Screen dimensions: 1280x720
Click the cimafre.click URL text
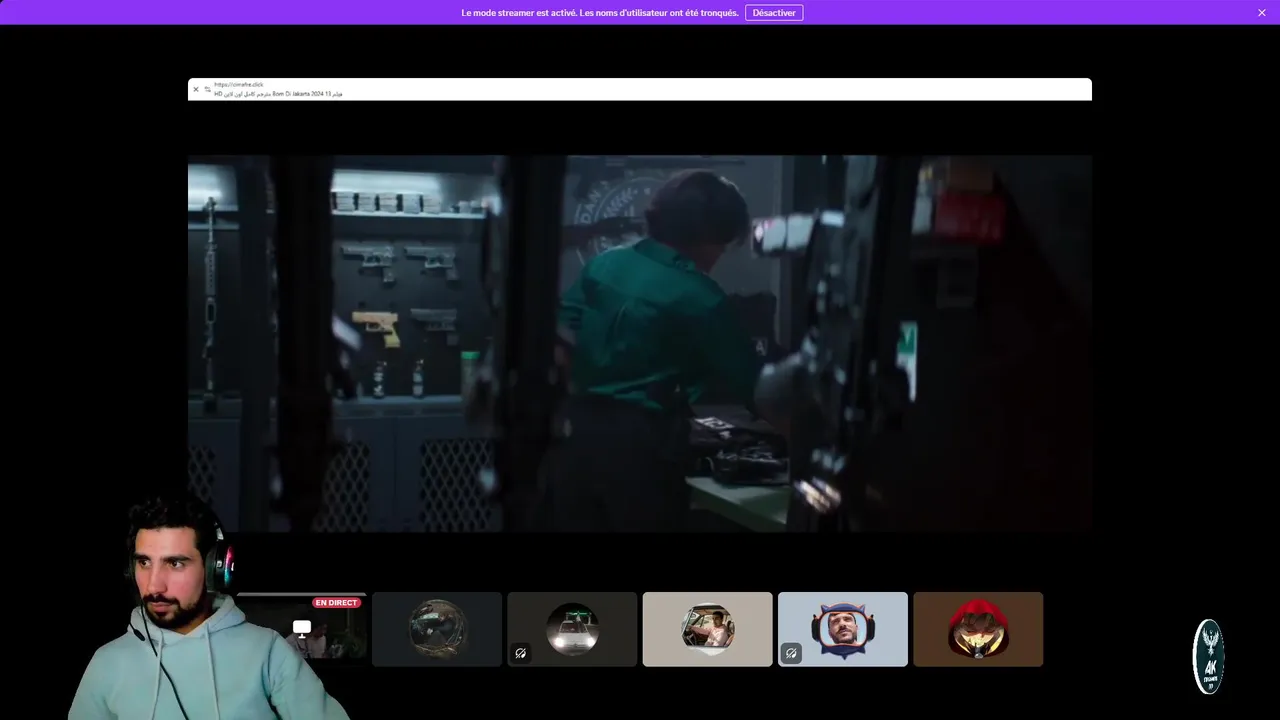point(239,85)
